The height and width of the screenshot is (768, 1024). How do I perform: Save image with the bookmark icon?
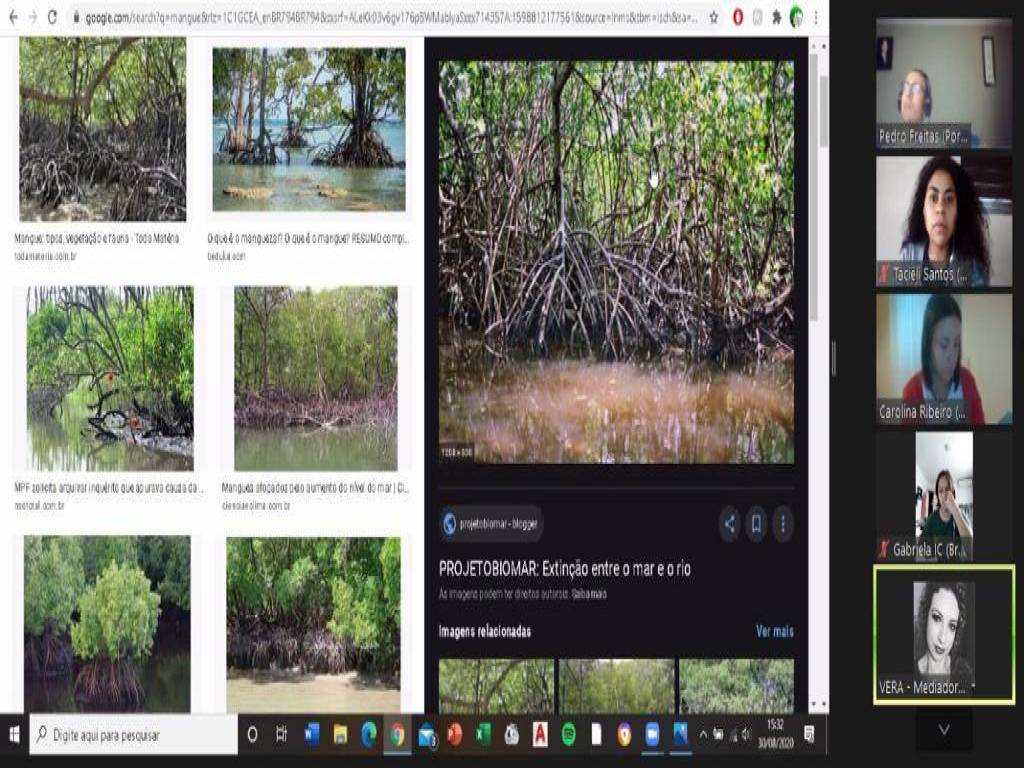click(x=756, y=523)
